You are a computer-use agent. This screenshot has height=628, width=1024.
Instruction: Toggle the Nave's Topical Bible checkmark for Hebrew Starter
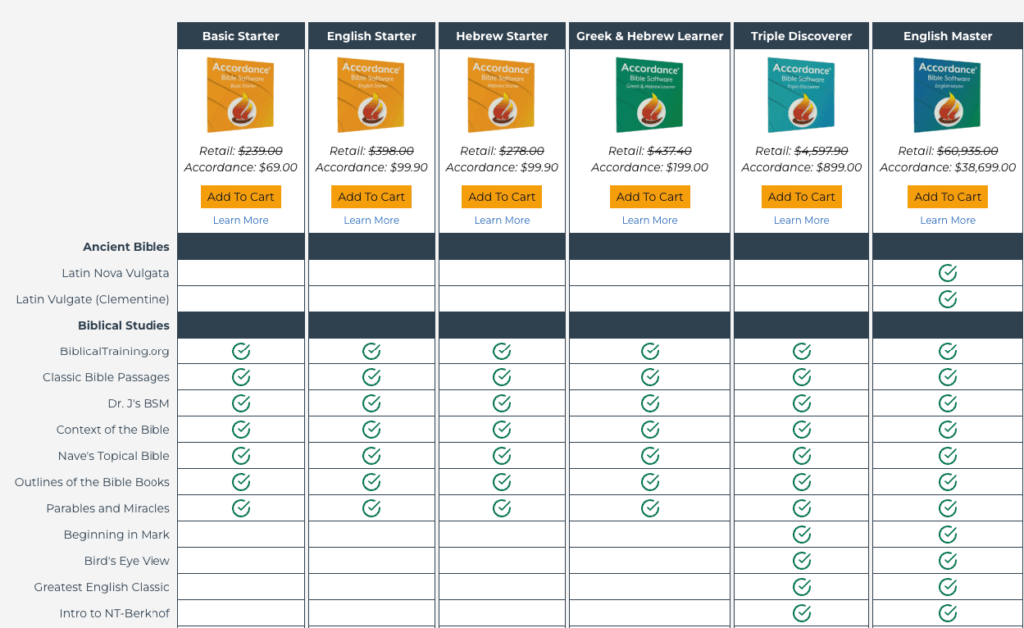click(501, 455)
